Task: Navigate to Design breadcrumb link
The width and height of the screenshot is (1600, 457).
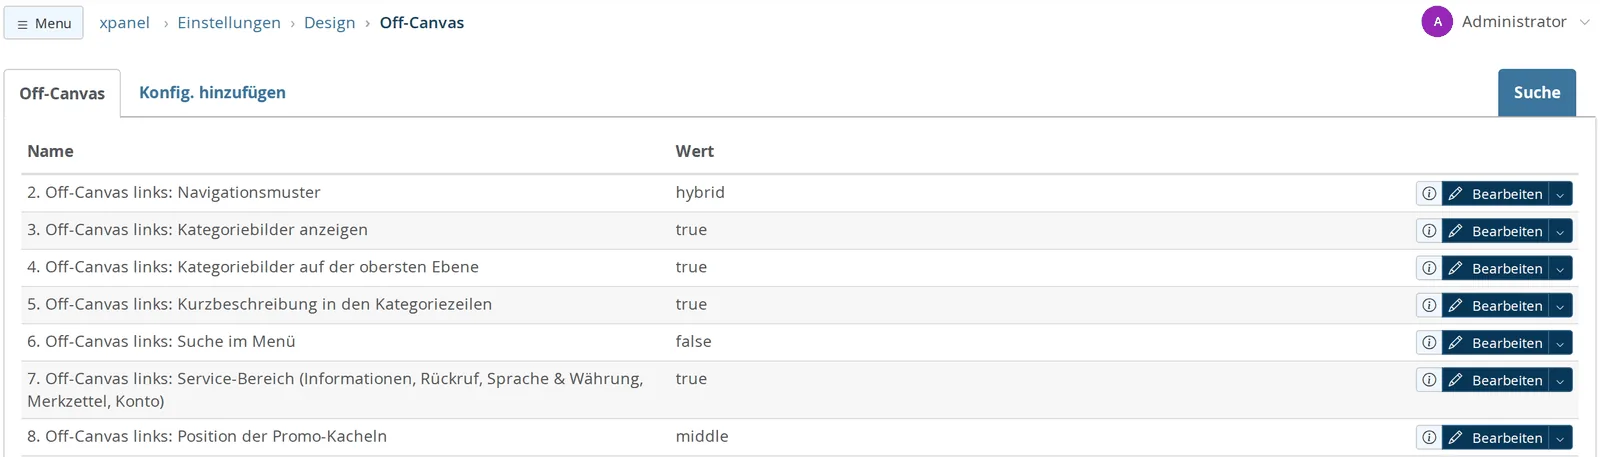Action: click(330, 22)
